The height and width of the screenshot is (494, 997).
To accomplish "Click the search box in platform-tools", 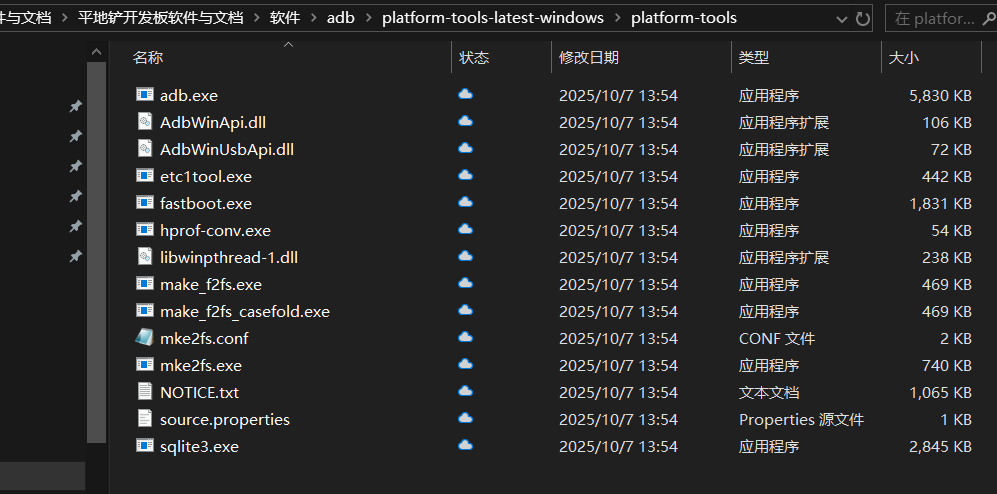I will coord(935,18).
